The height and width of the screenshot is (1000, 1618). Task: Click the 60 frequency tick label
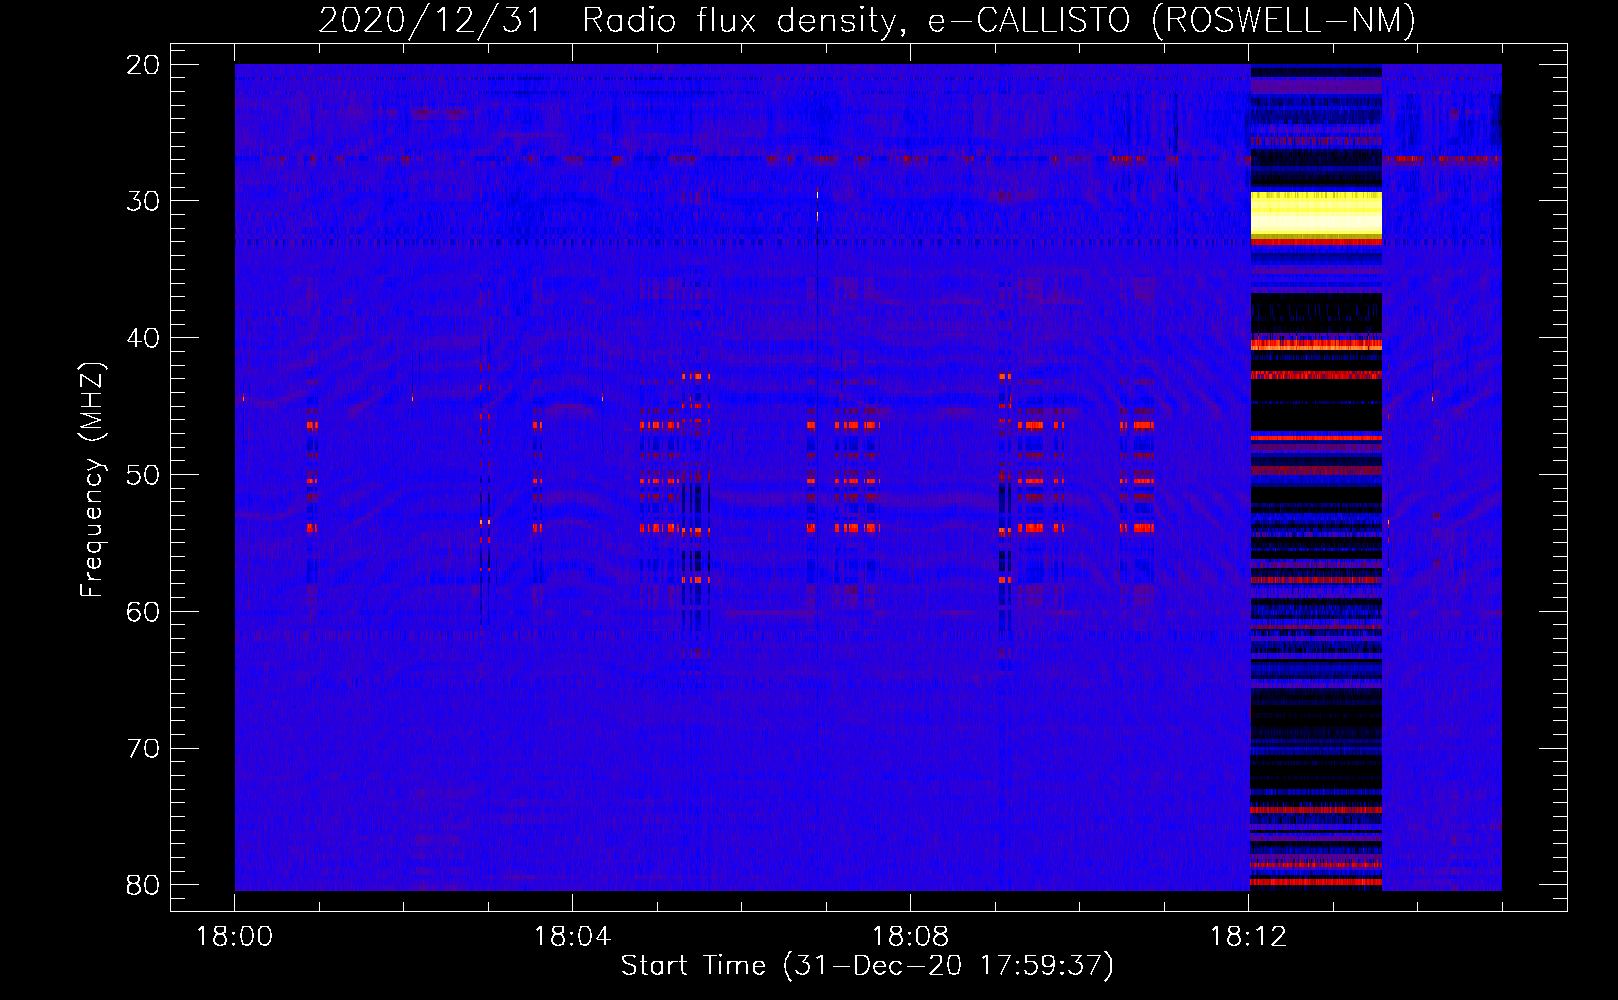point(144,612)
